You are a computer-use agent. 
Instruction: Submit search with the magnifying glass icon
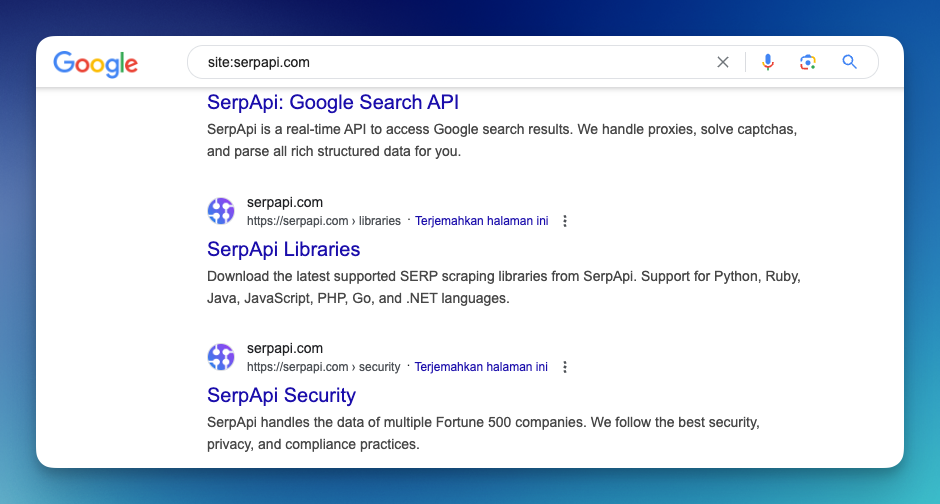tap(849, 62)
